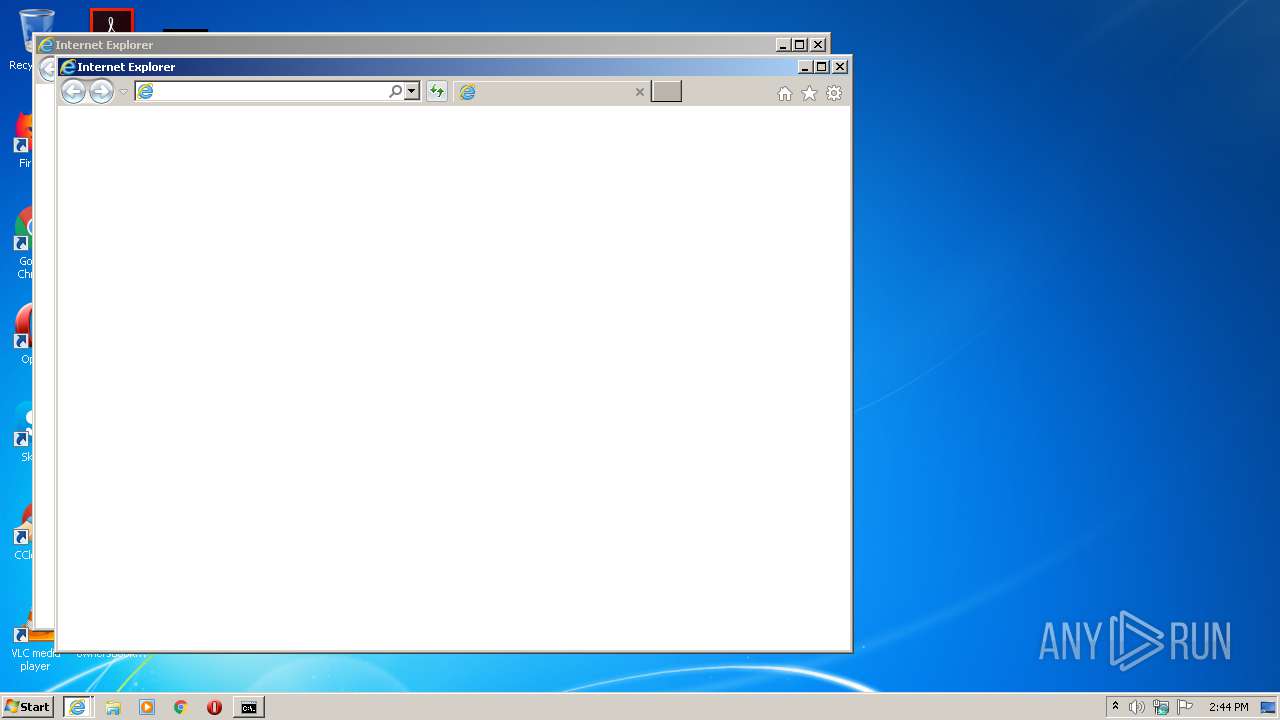
Task: Select the CCleaner desktop shortcut
Action: coord(24,530)
